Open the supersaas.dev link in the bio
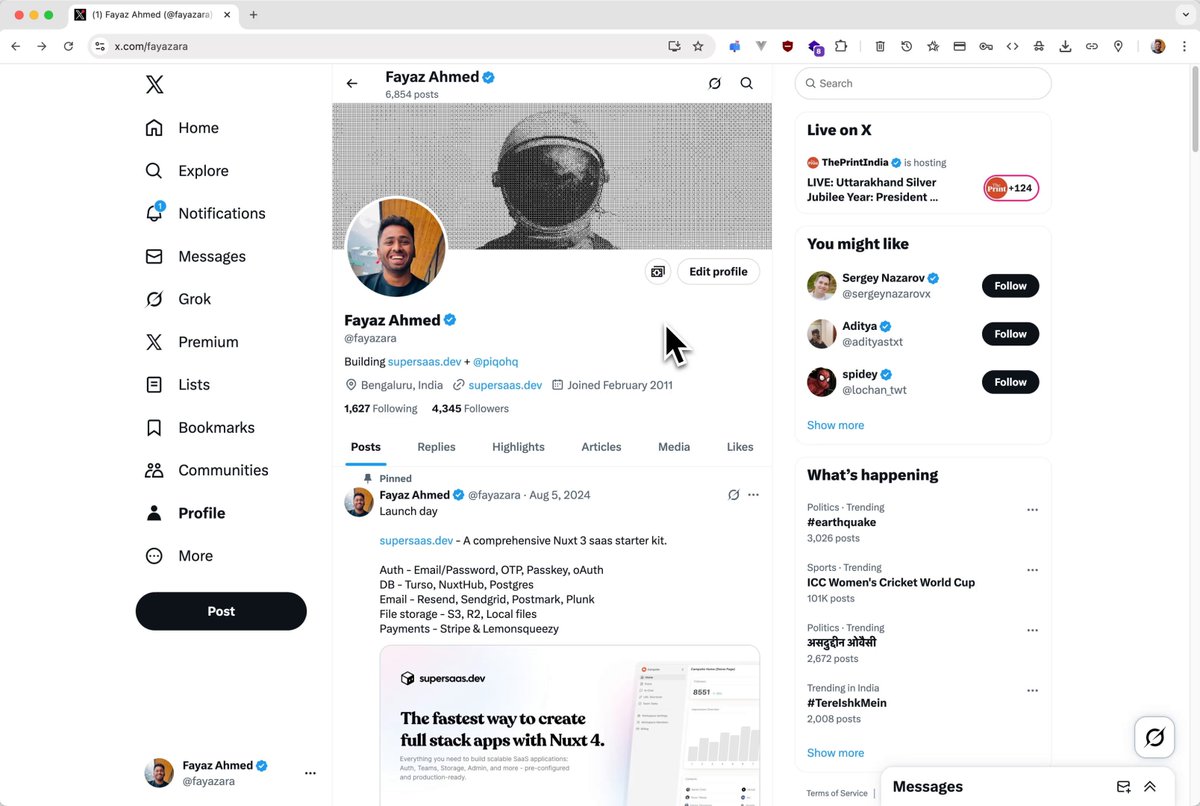 [x=424, y=362]
